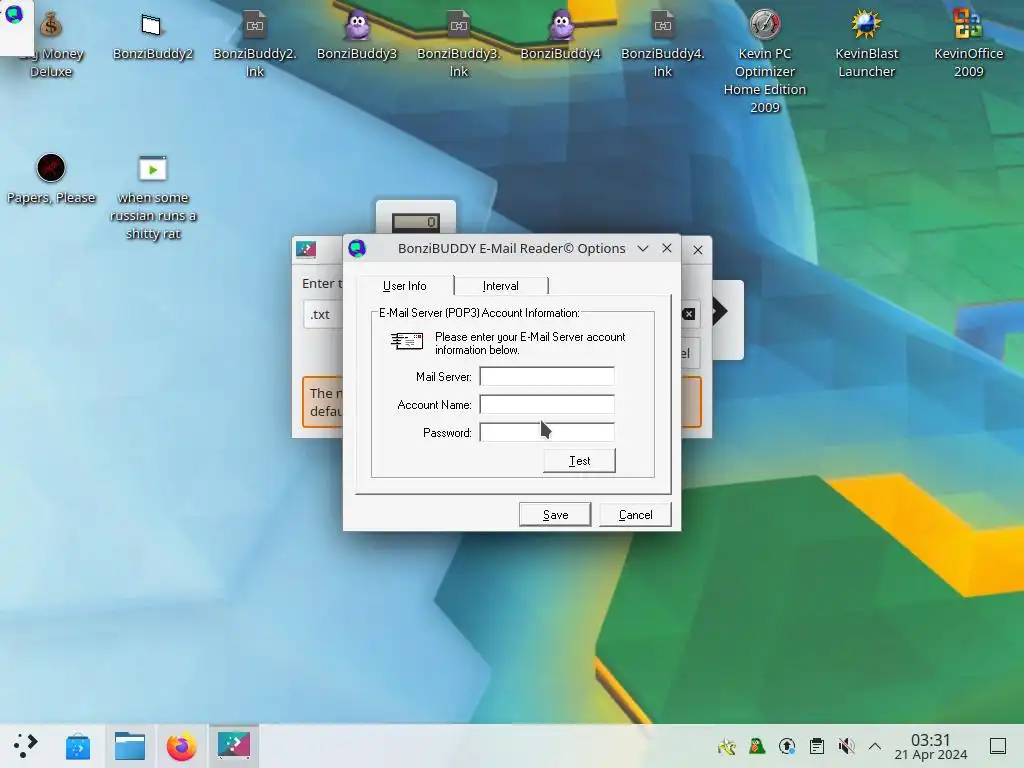Close the BonziBUDDY E-Mail Reader Options dialog
The image size is (1024, 768).
coord(667,248)
